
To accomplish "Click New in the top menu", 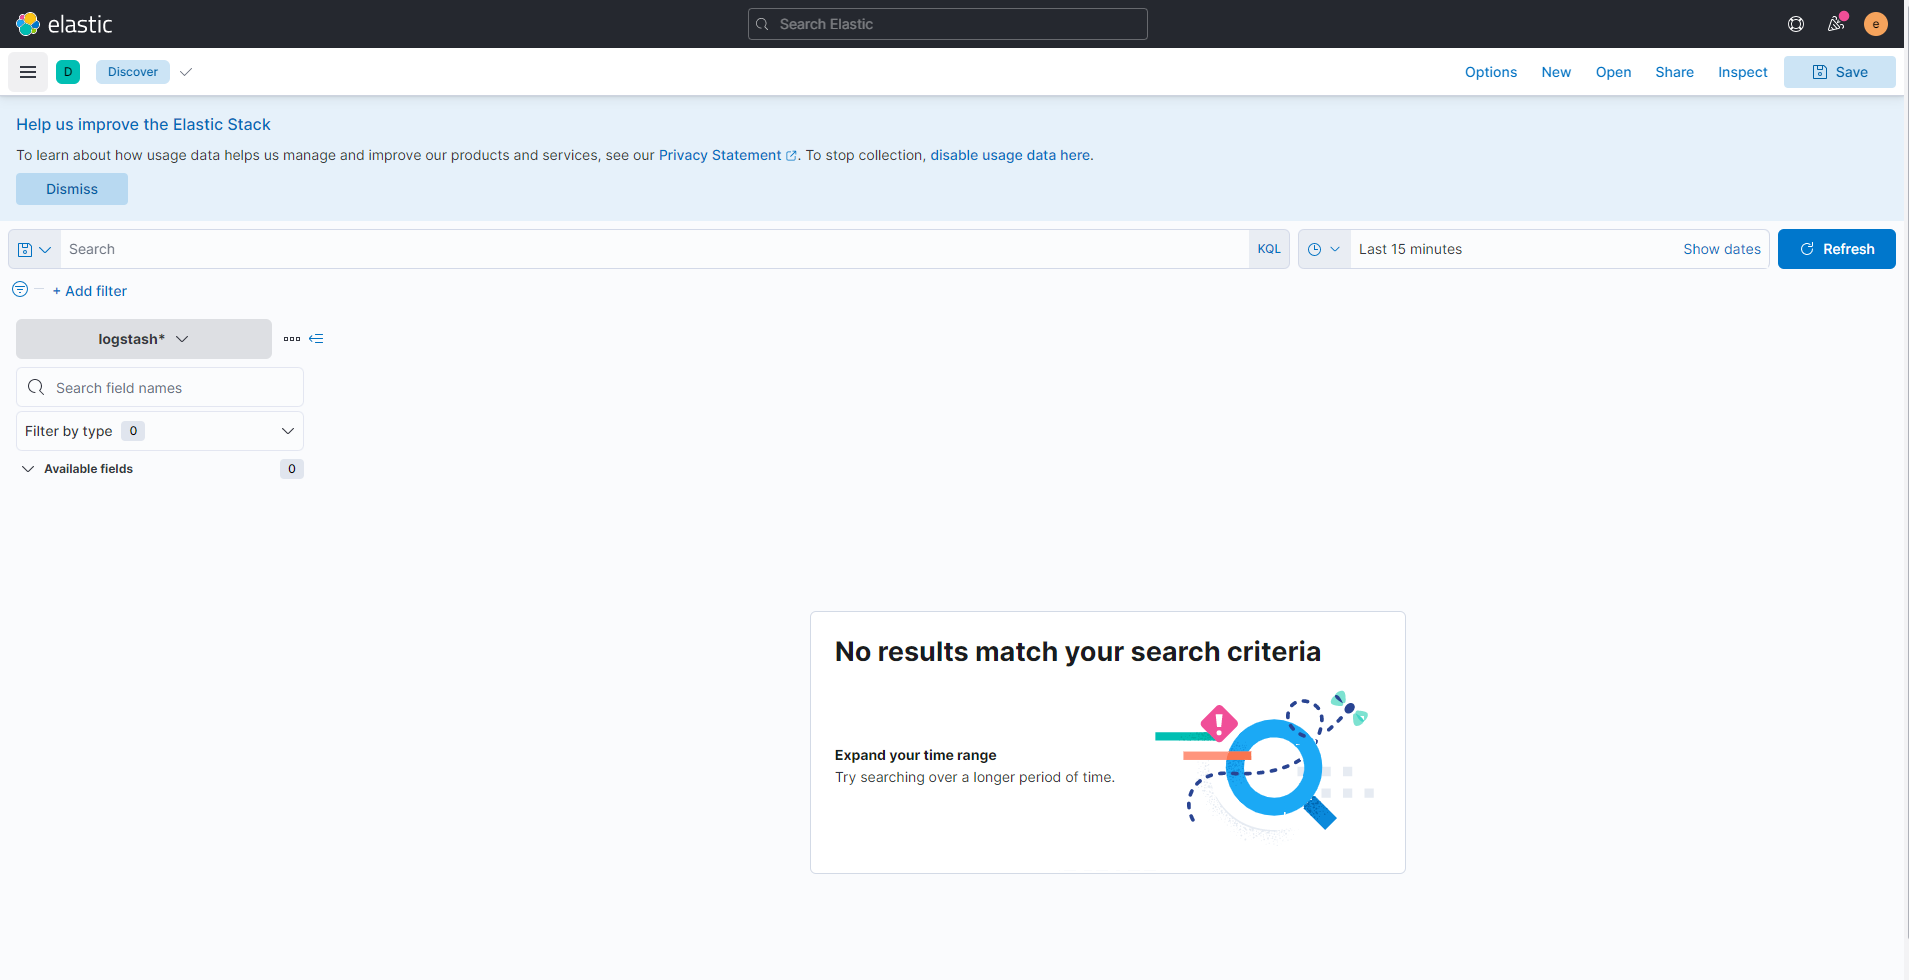I will point(1556,72).
